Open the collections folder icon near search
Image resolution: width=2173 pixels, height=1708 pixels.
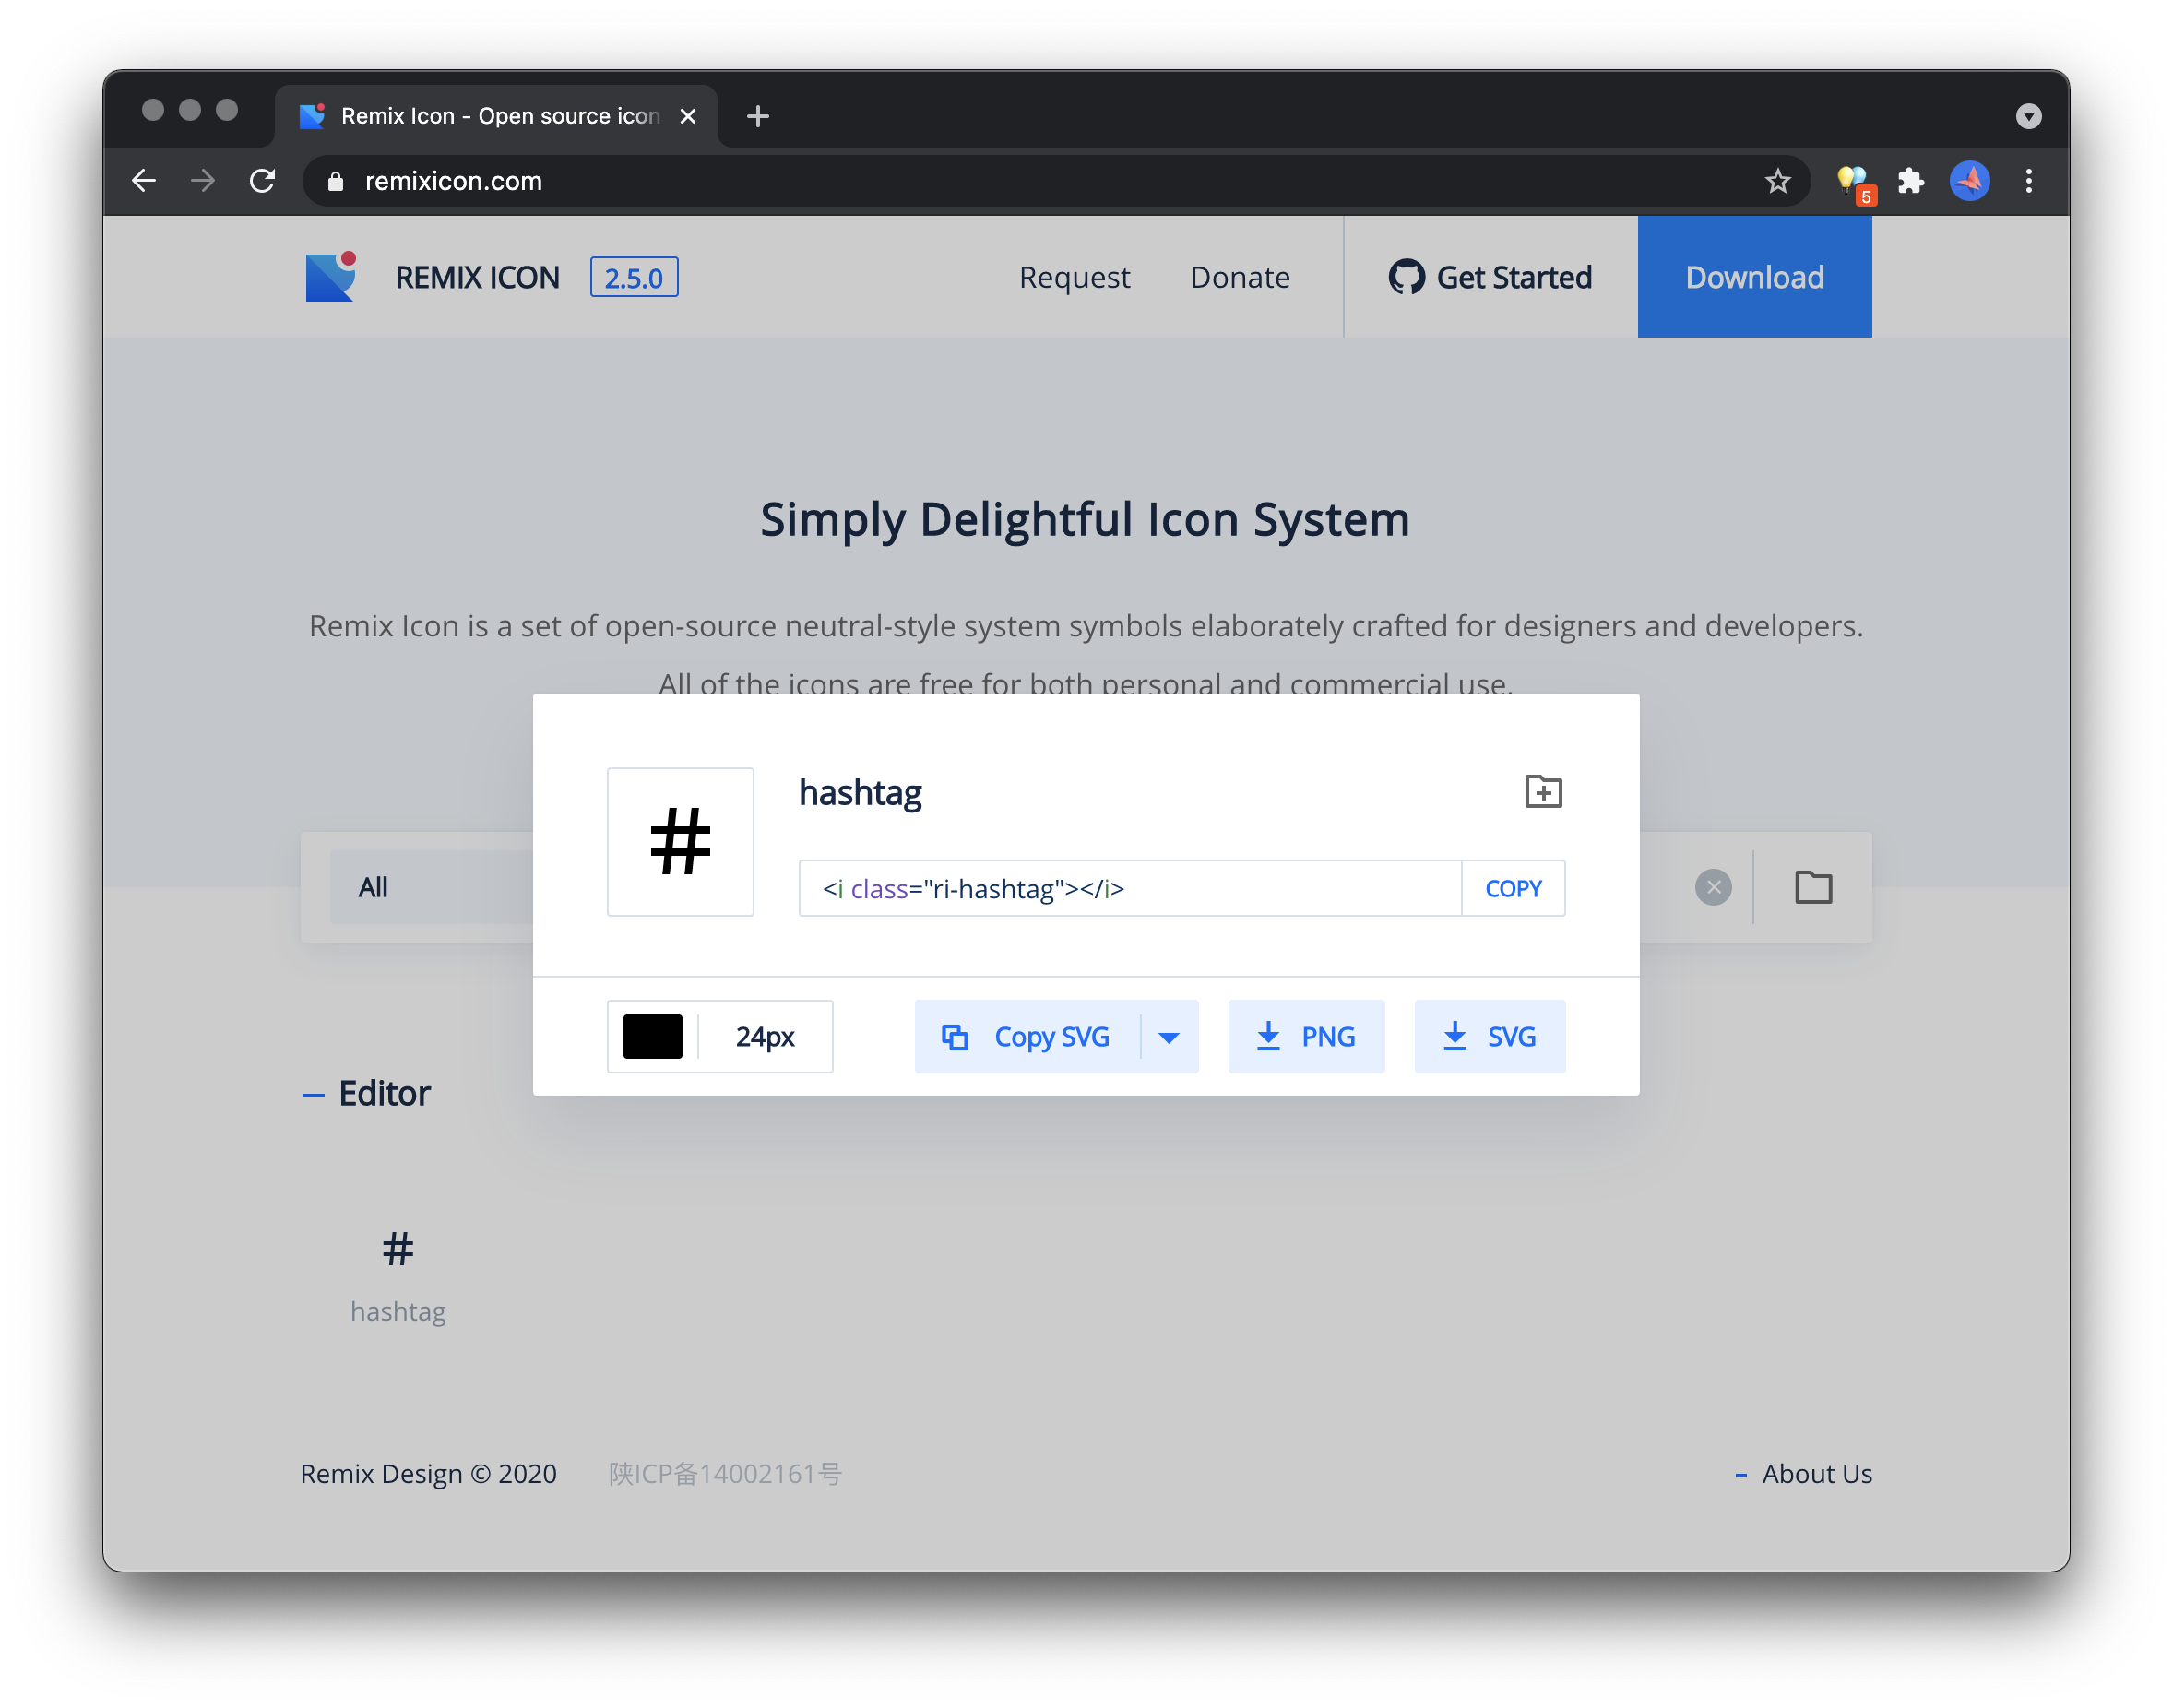pyautogui.click(x=1814, y=887)
